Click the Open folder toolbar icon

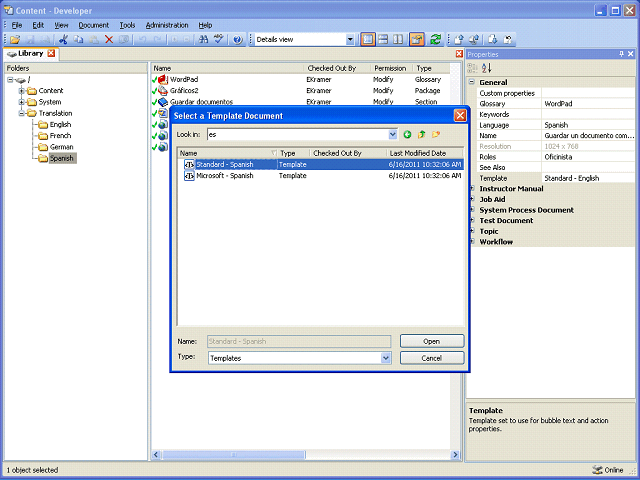15,39
